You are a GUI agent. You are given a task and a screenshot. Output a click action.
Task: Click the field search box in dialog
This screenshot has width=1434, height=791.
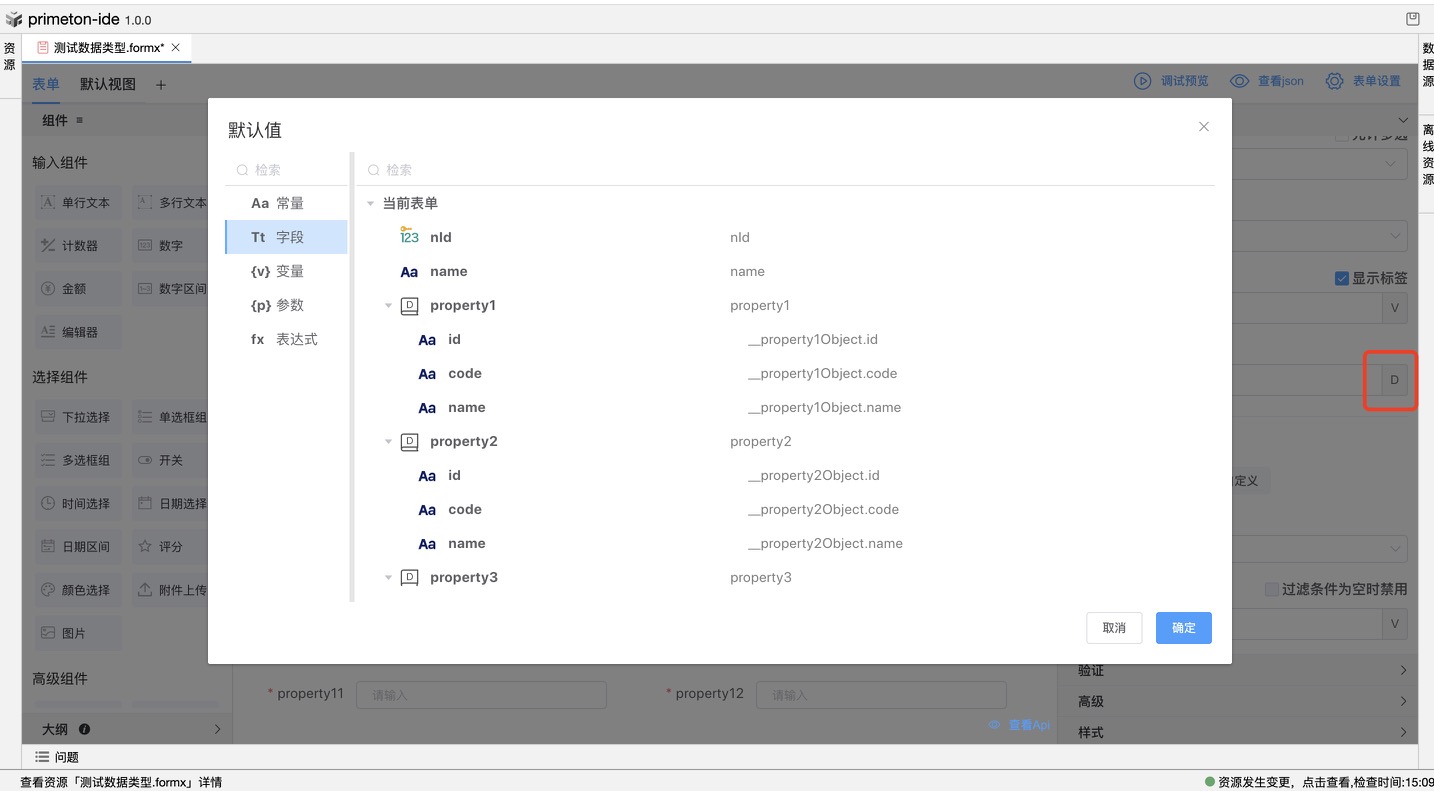[x=790, y=170]
